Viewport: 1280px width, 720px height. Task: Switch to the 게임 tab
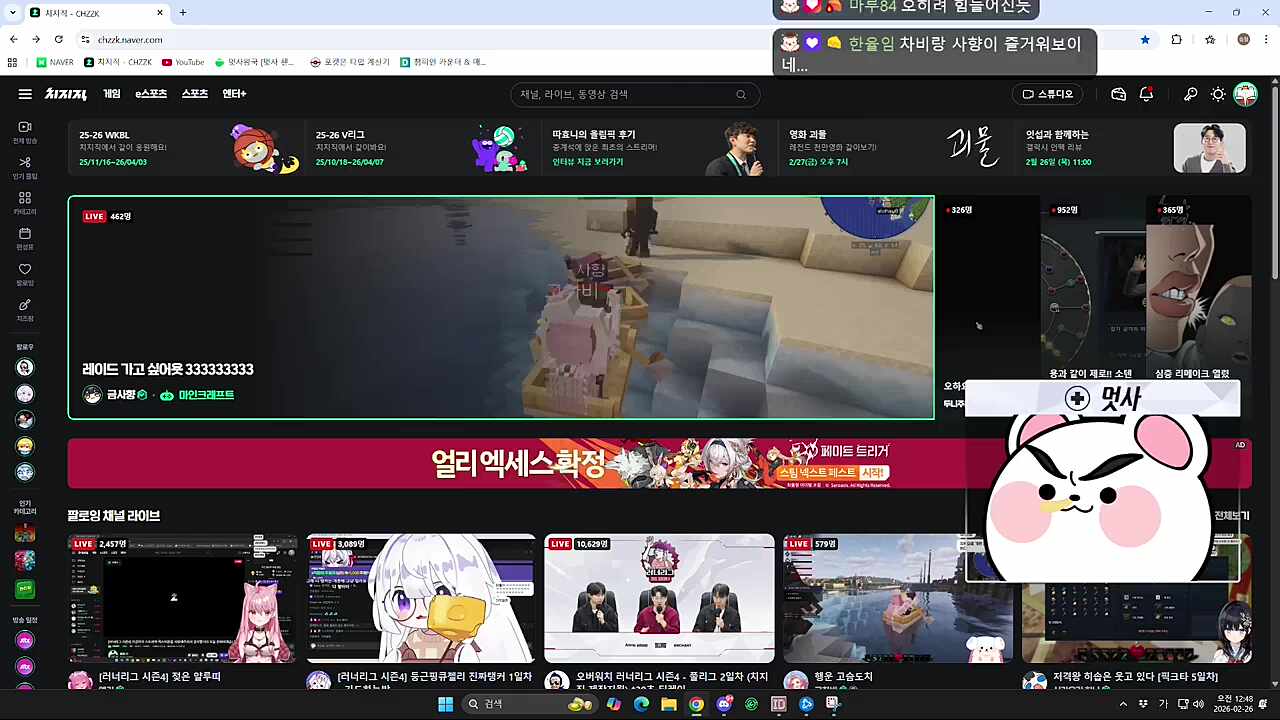[111, 93]
